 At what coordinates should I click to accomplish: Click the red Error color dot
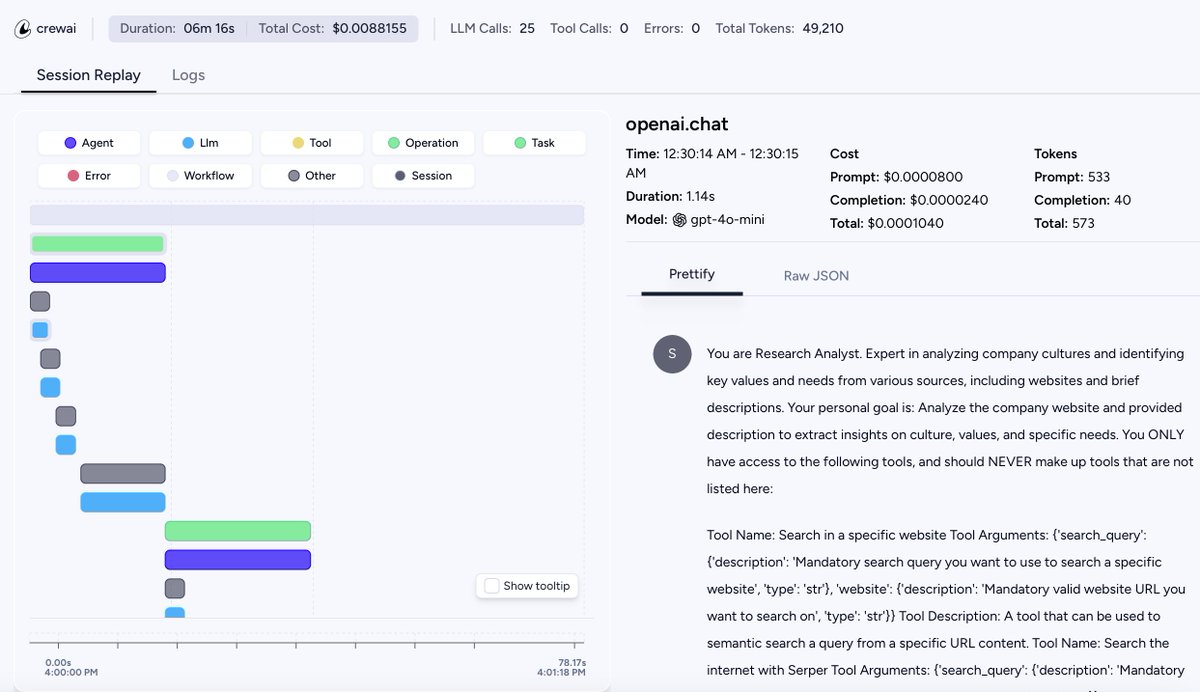tap(73, 176)
